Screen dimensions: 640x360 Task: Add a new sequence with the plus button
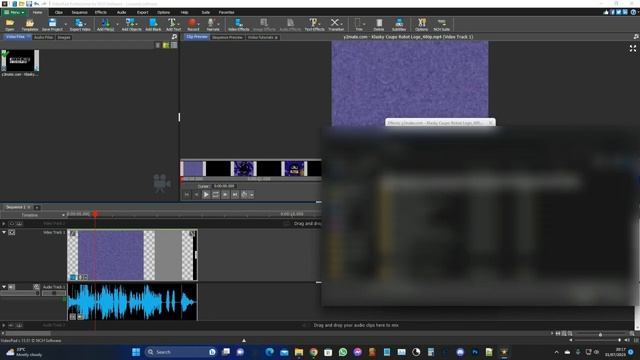(37, 207)
